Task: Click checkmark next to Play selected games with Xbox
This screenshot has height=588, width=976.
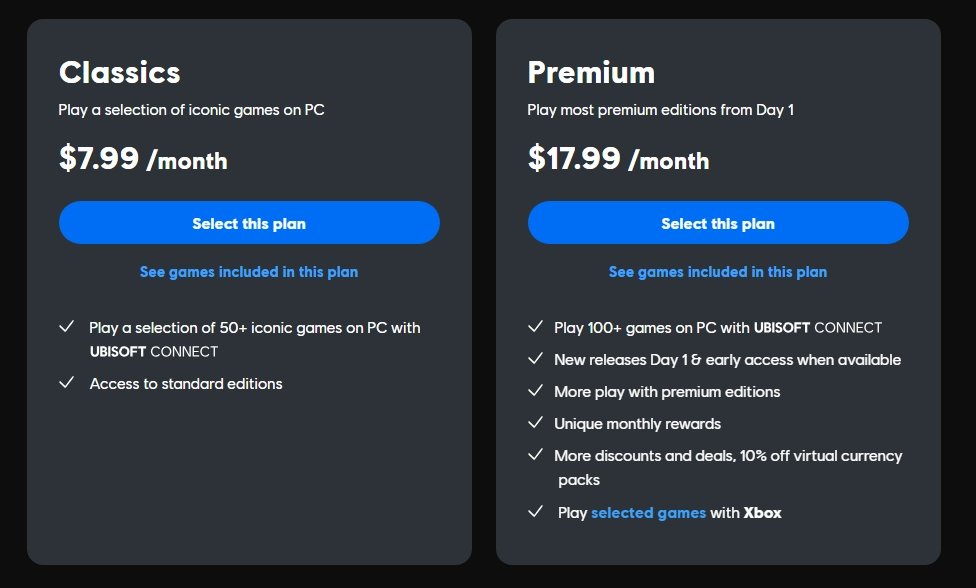Action: click(536, 512)
